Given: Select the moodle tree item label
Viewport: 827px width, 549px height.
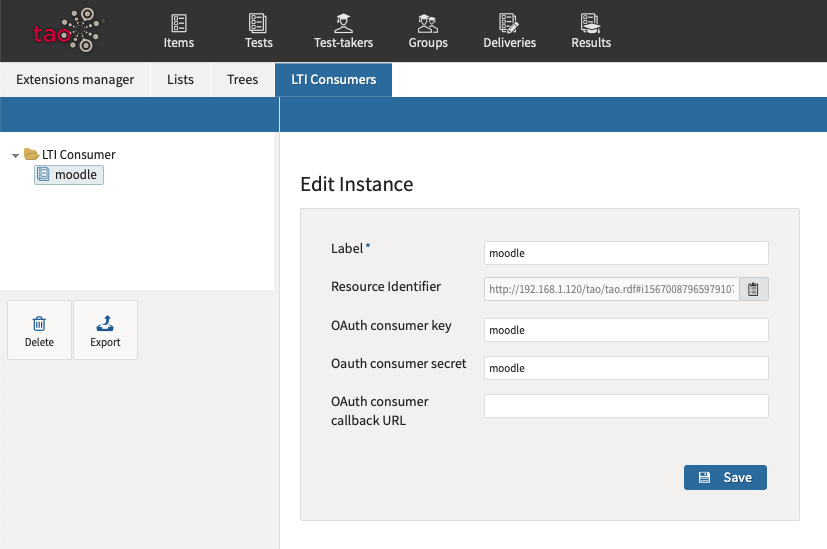Looking at the screenshot, I should tap(76, 175).
